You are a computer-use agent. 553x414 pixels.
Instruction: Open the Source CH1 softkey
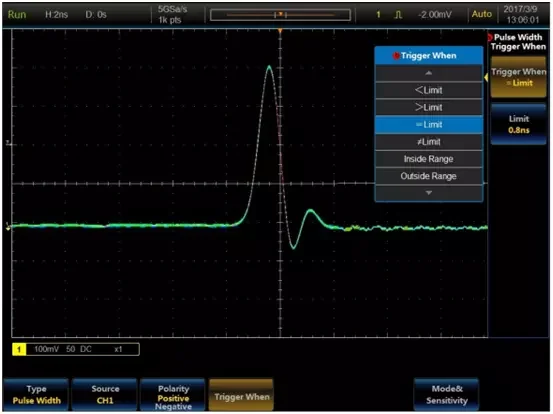(105, 395)
